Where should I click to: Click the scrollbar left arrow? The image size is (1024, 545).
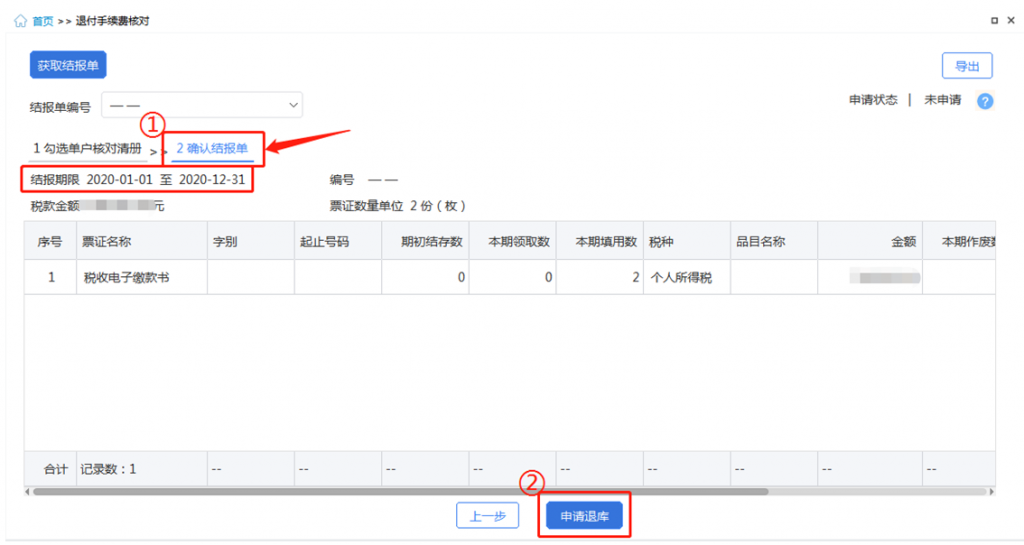27,491
